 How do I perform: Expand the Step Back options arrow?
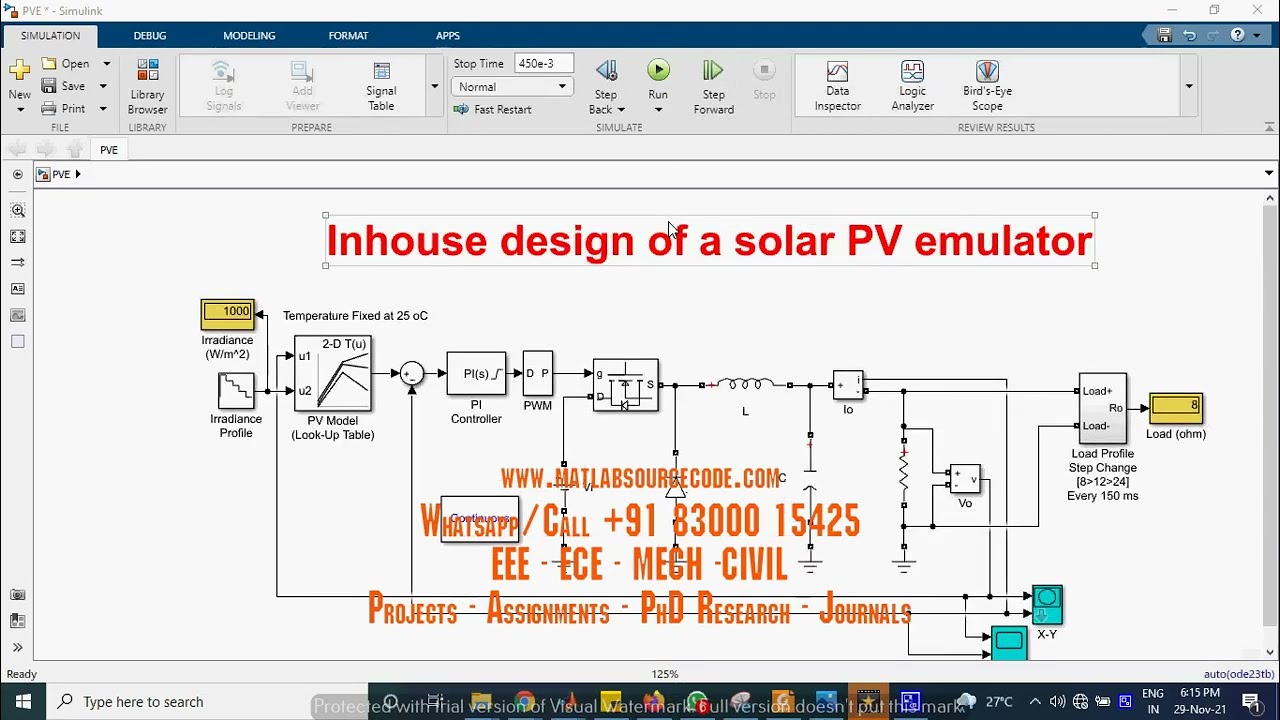(621, 109)
